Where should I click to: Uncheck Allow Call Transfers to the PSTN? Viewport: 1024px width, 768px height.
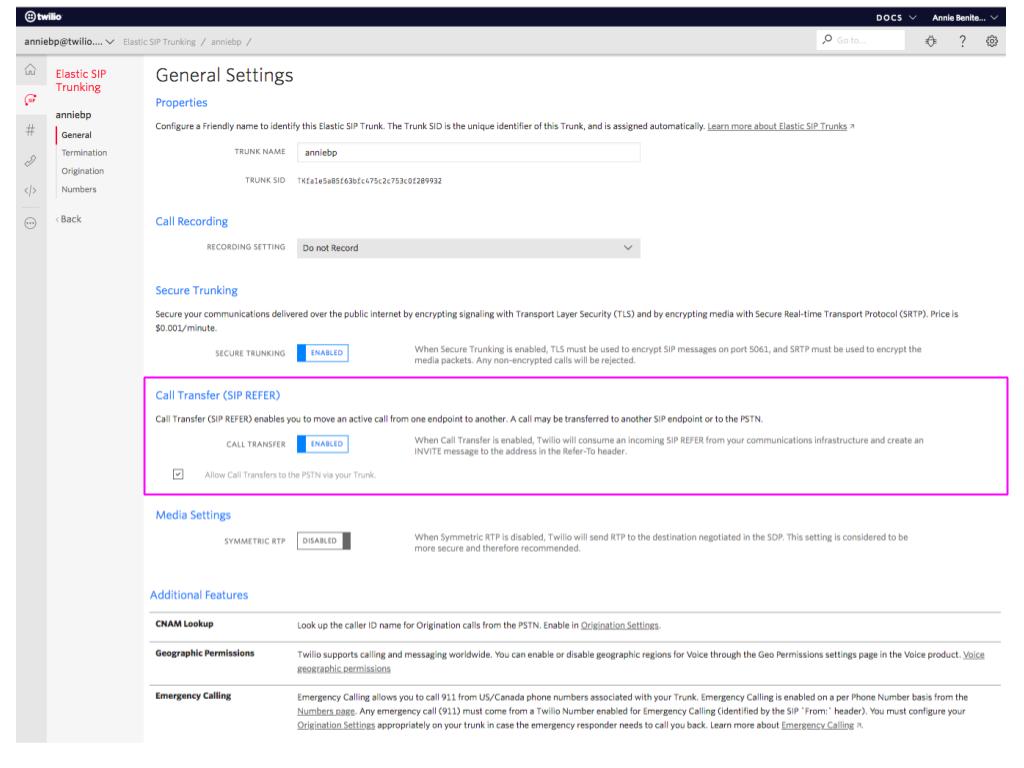[178, 474]
